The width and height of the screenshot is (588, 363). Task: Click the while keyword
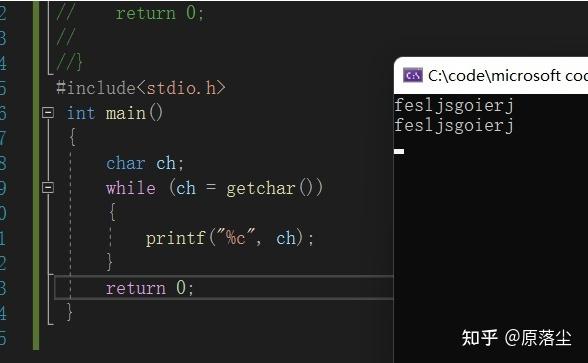[130, 188]
